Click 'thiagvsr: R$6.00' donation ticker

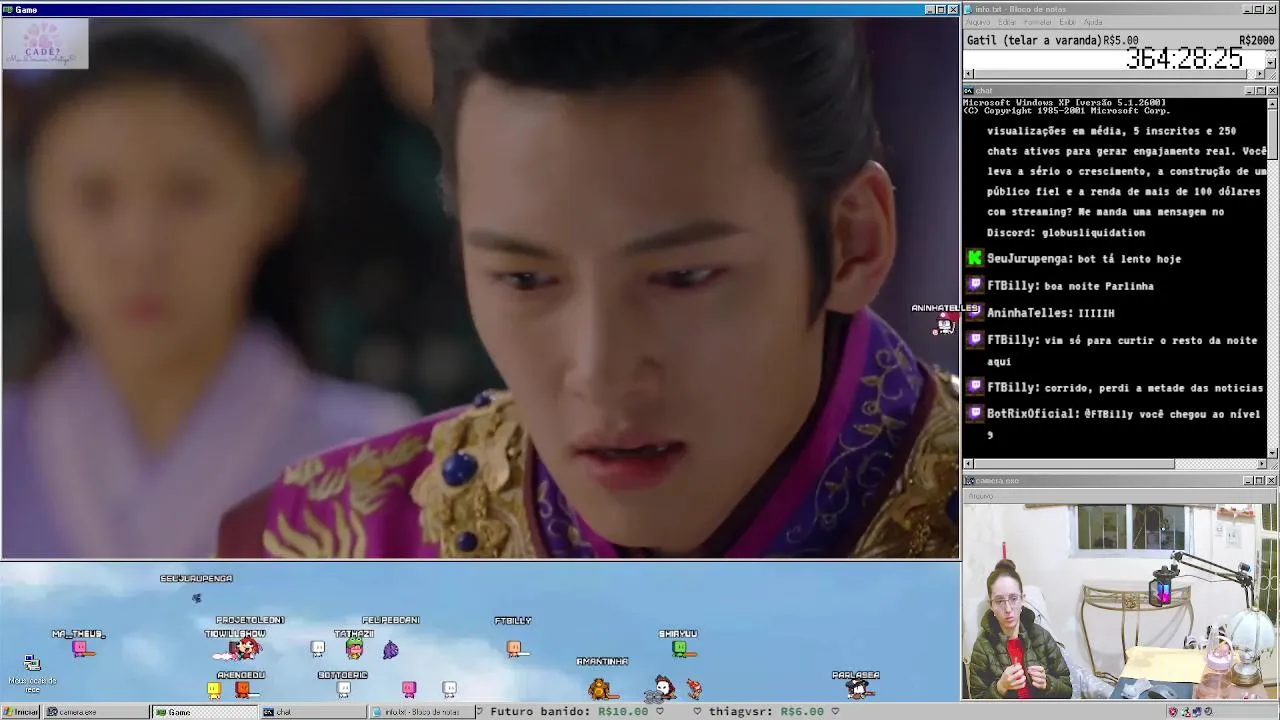pyautogui.click(x=766, y=712)
